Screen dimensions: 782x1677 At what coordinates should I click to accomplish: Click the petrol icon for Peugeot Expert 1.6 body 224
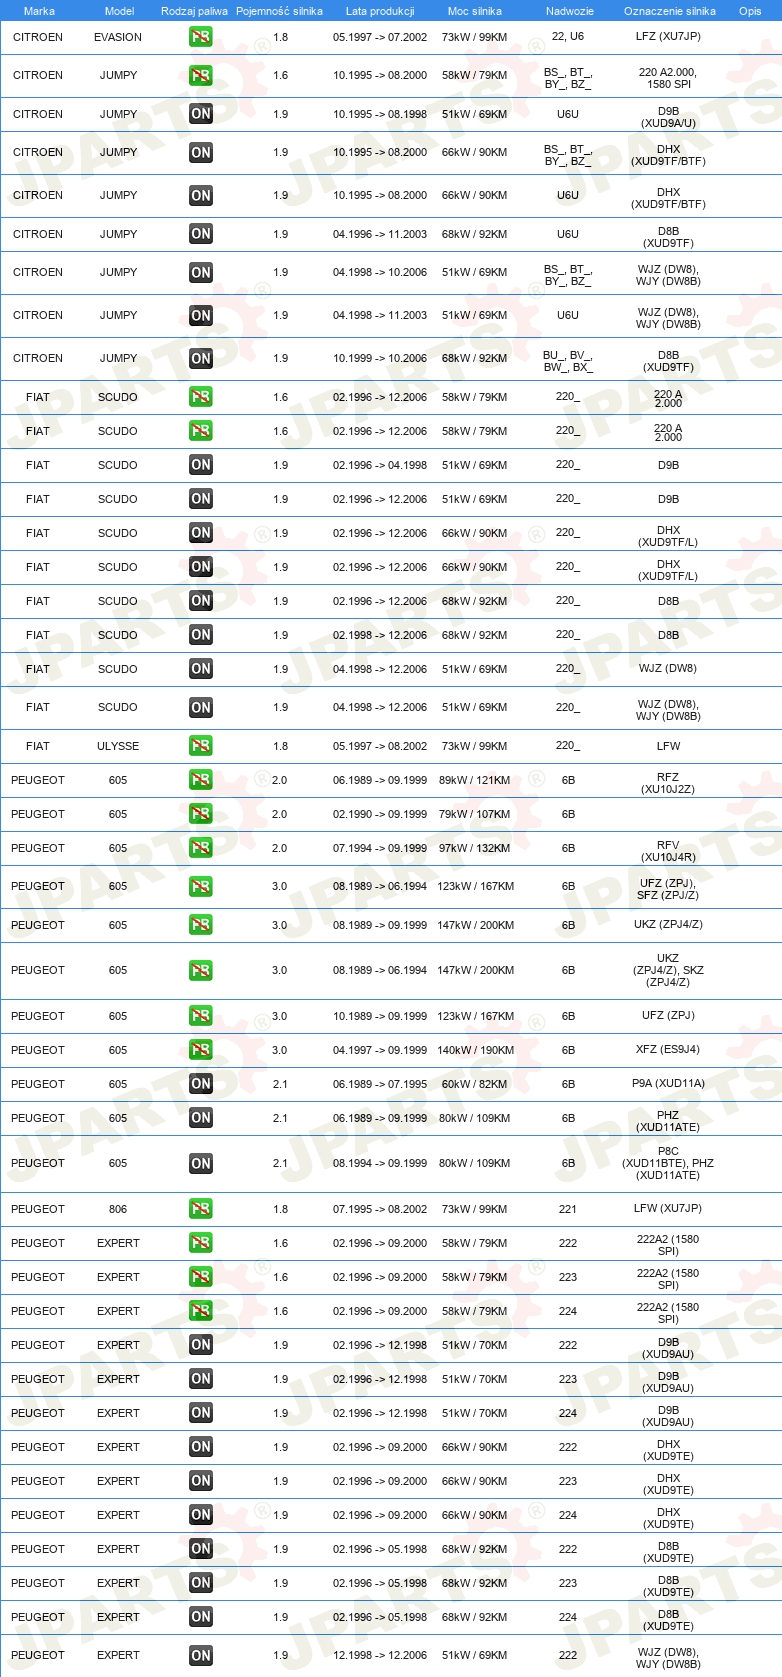[201, 1311]
